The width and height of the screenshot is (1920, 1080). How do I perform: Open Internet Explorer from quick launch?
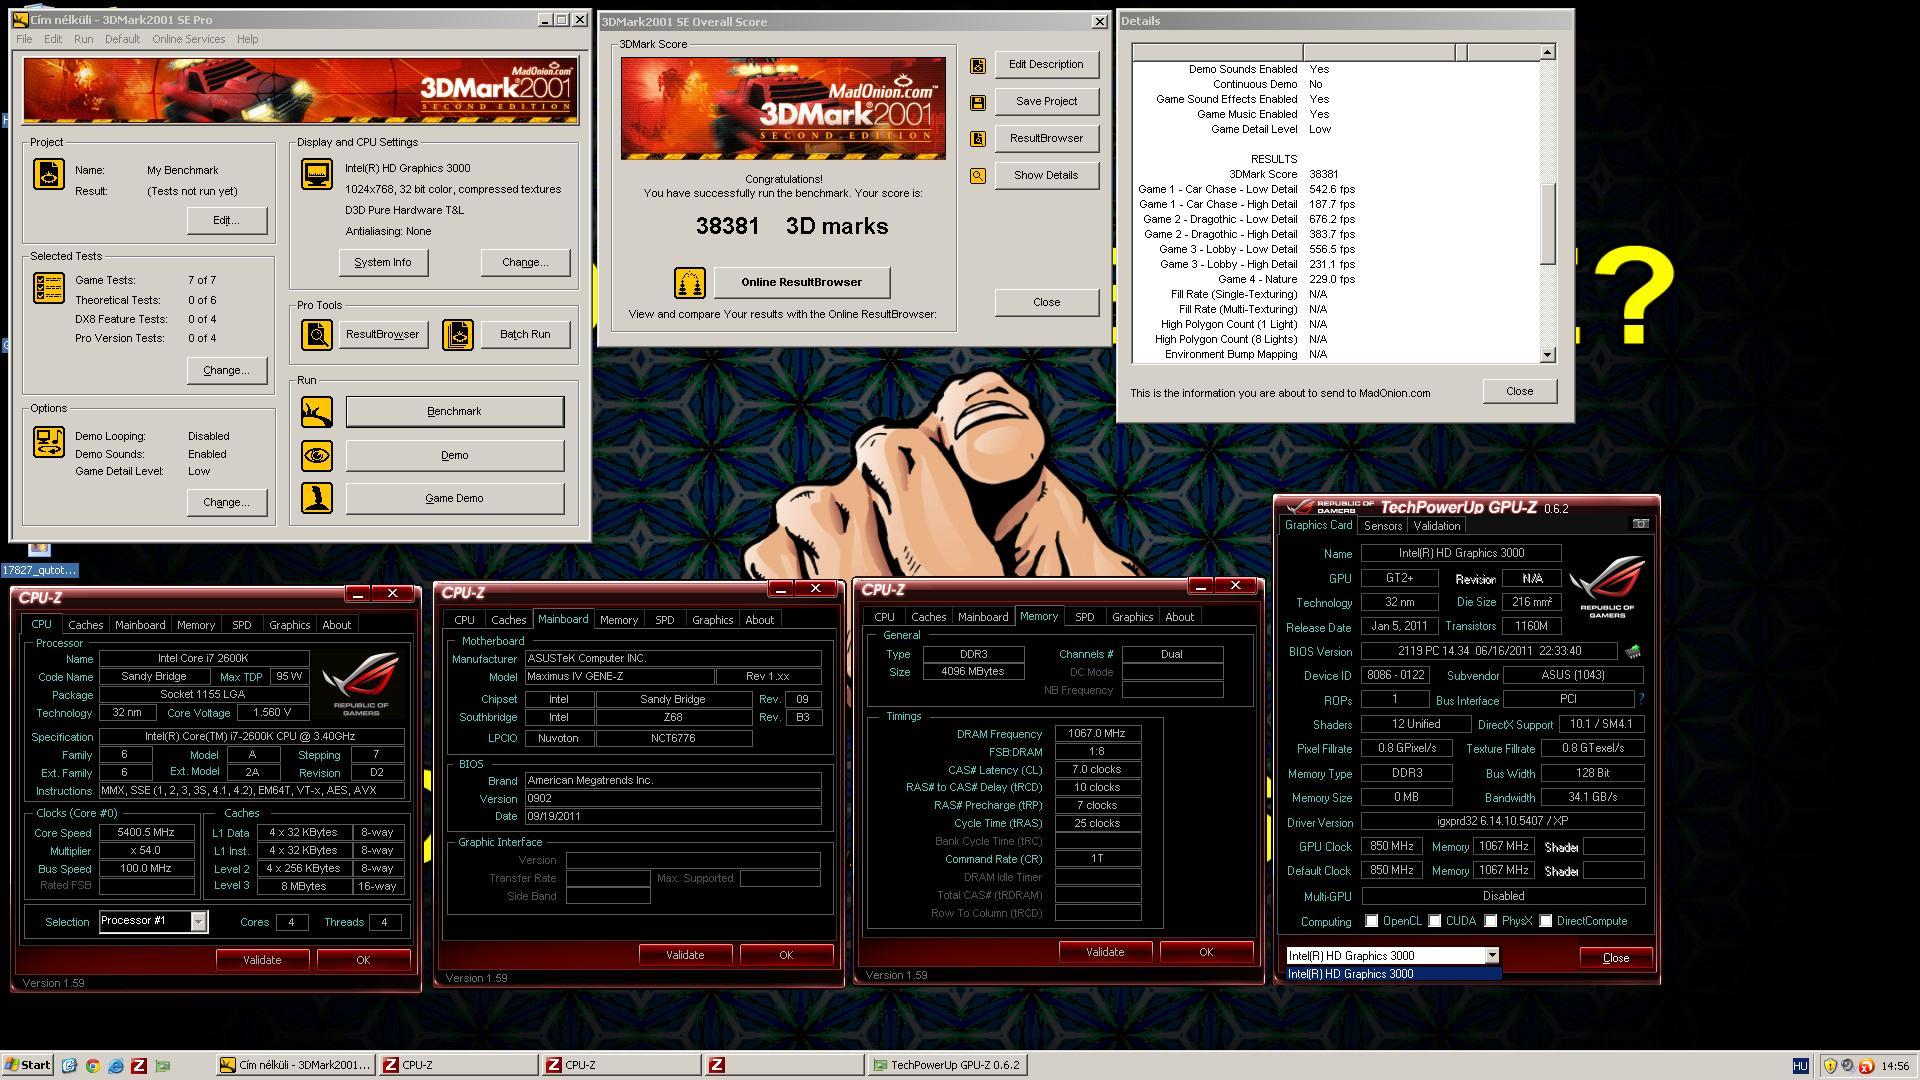click(115, 1066)
